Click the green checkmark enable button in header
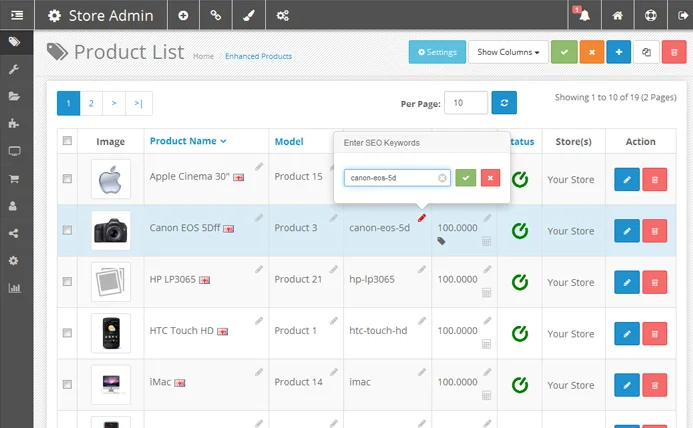 pyautogui.click(x=564, y=52)
